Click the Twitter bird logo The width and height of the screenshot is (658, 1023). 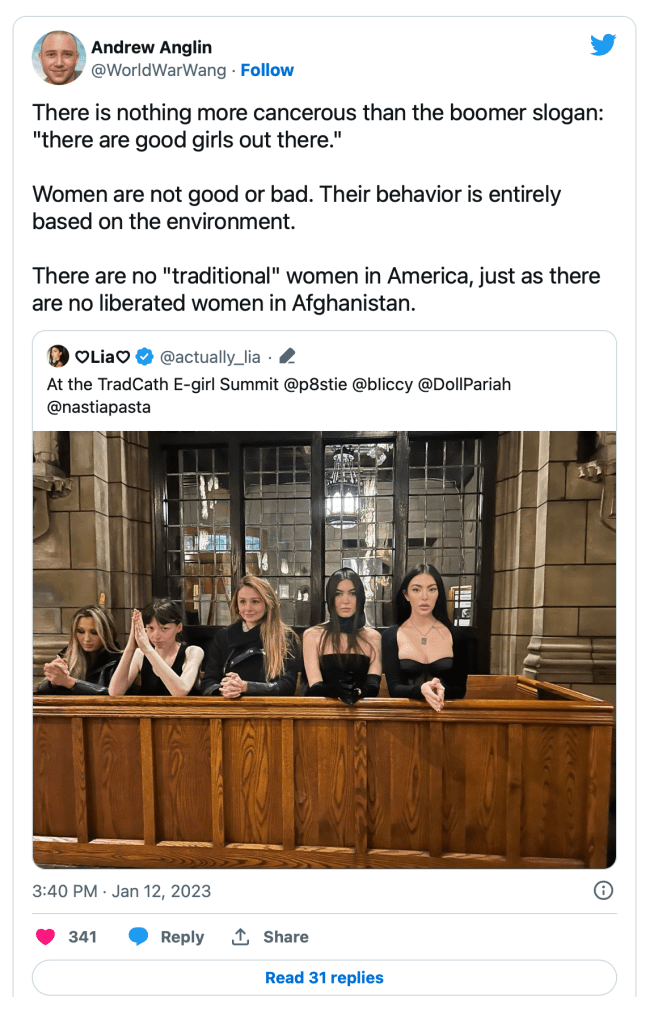[x=601, y=45]
